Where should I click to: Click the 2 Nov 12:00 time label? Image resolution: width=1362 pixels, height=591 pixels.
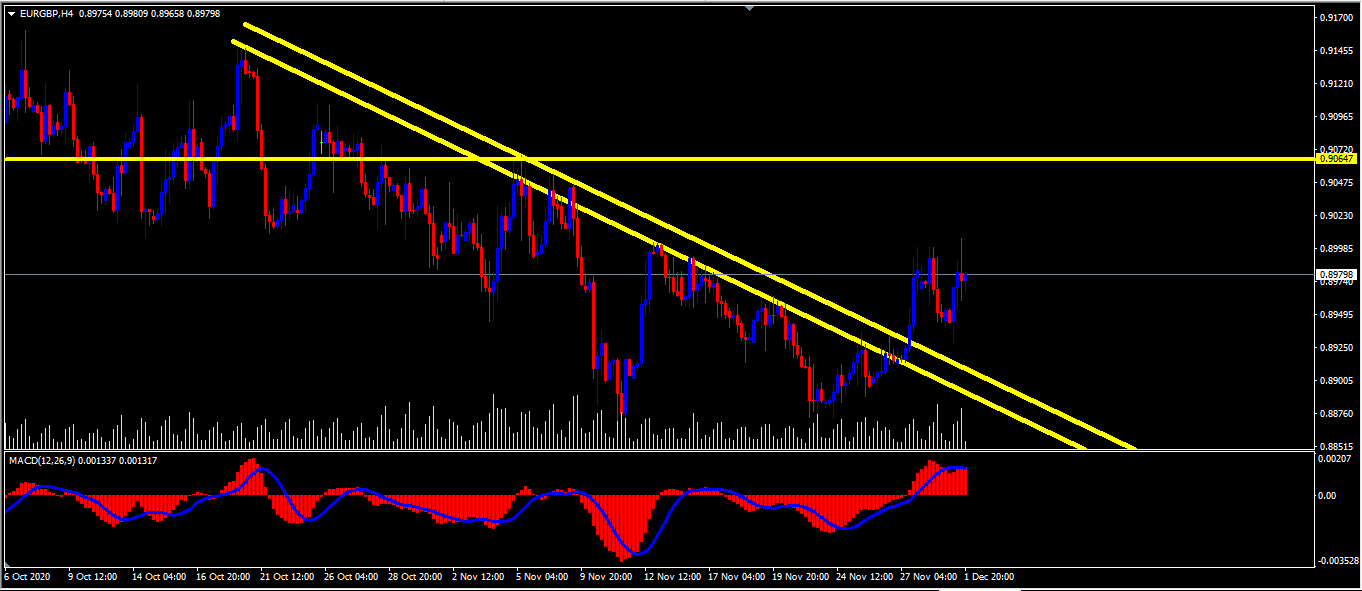(478, 577)
